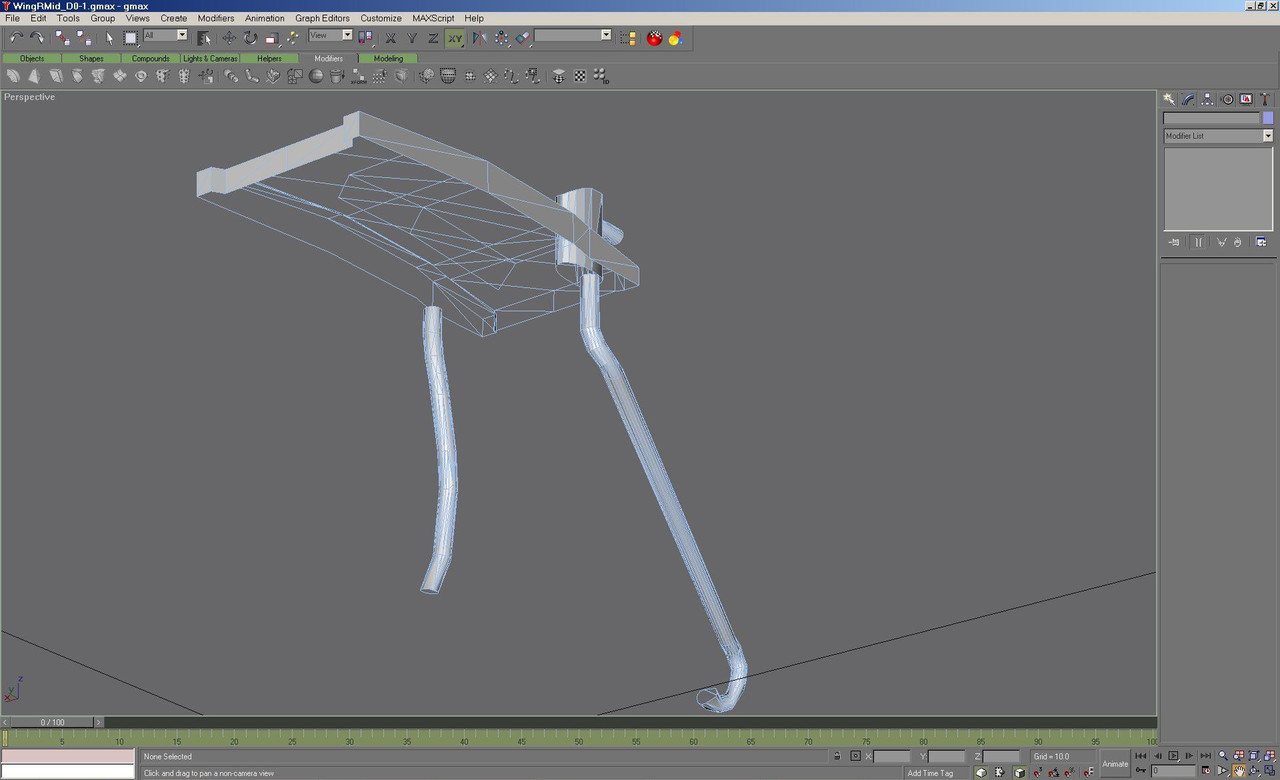
Task: Choose the Select Object arrow tool
Action: tap(109, 38)
